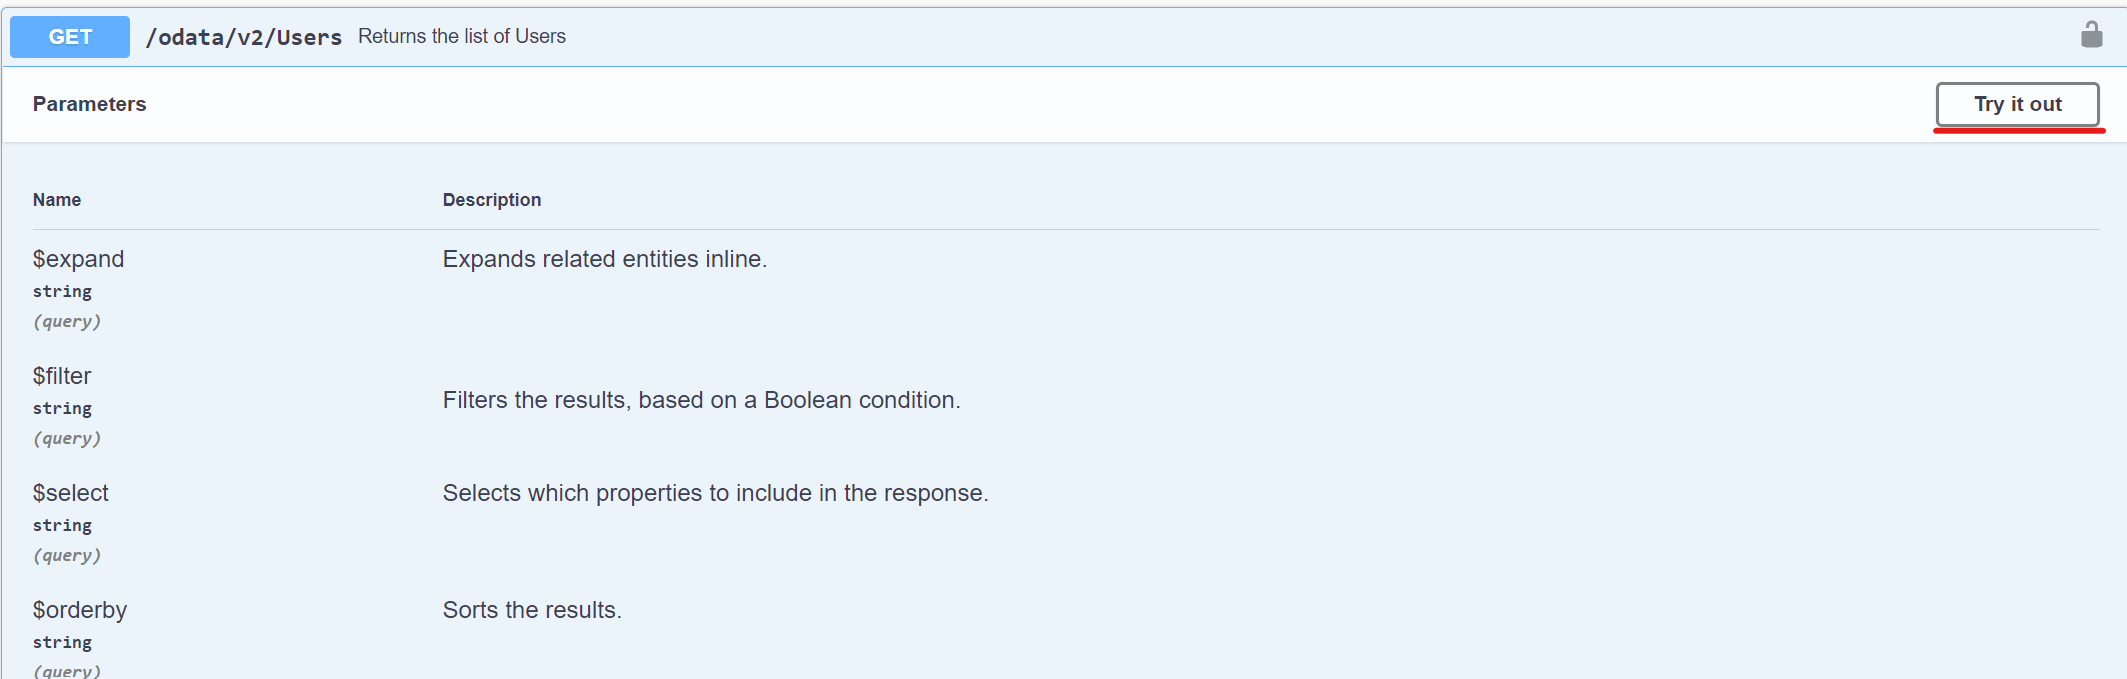The height and width of the screenshot is (679, 2127).
Task: Click the 'Selects which properties' description text
Action: coord(715,493)
